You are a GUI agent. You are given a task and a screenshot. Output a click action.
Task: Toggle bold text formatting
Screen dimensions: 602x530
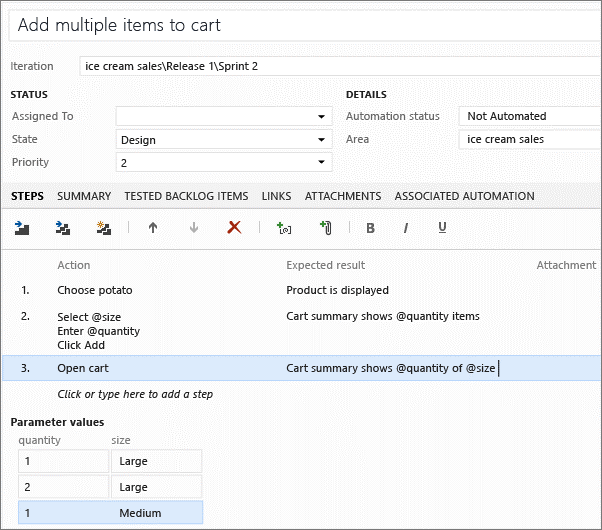[x=370, y=228]
